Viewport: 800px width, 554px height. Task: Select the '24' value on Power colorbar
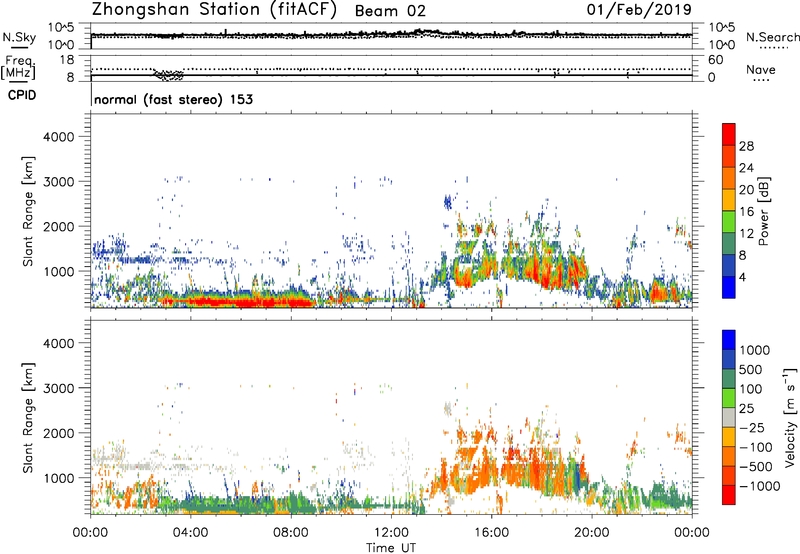tap(746, 168)
